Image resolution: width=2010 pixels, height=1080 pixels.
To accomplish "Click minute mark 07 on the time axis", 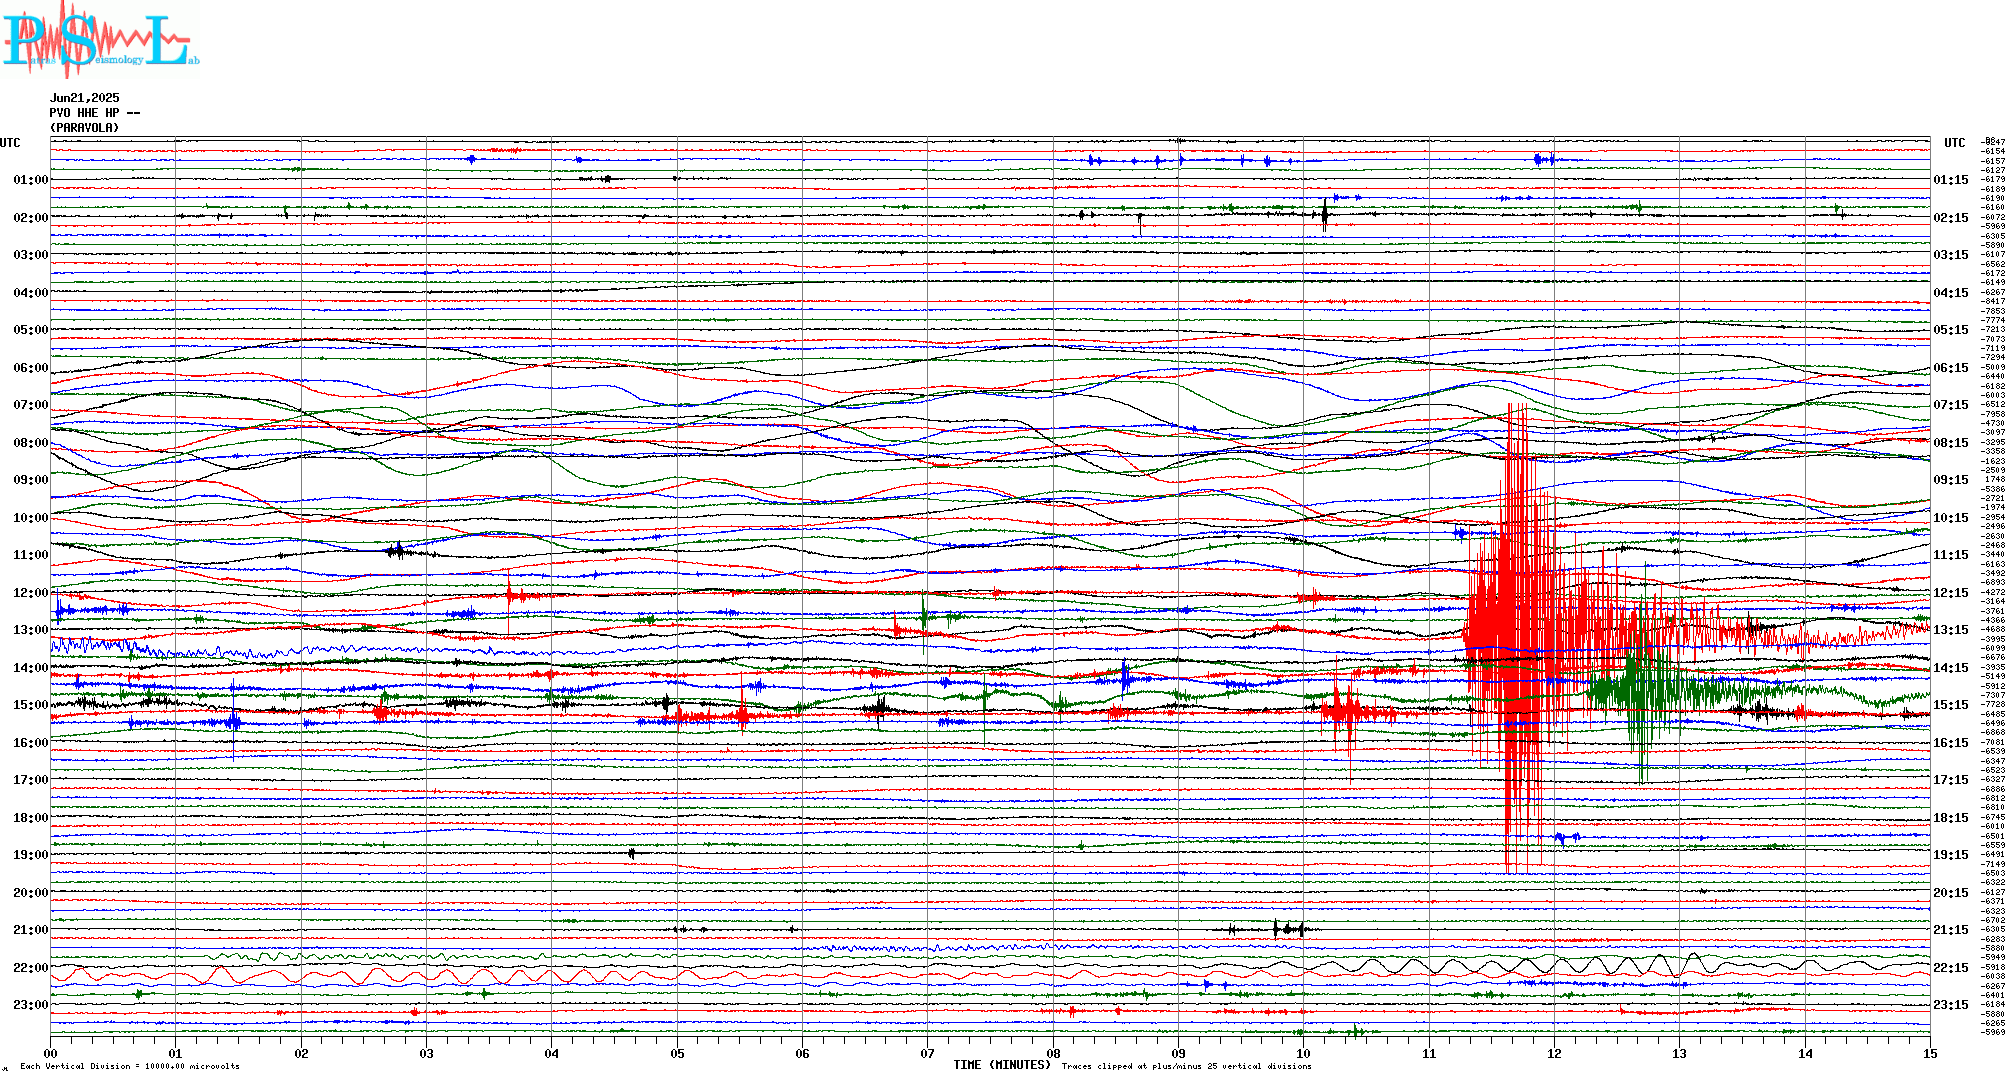I will [x=928, y=1053].
